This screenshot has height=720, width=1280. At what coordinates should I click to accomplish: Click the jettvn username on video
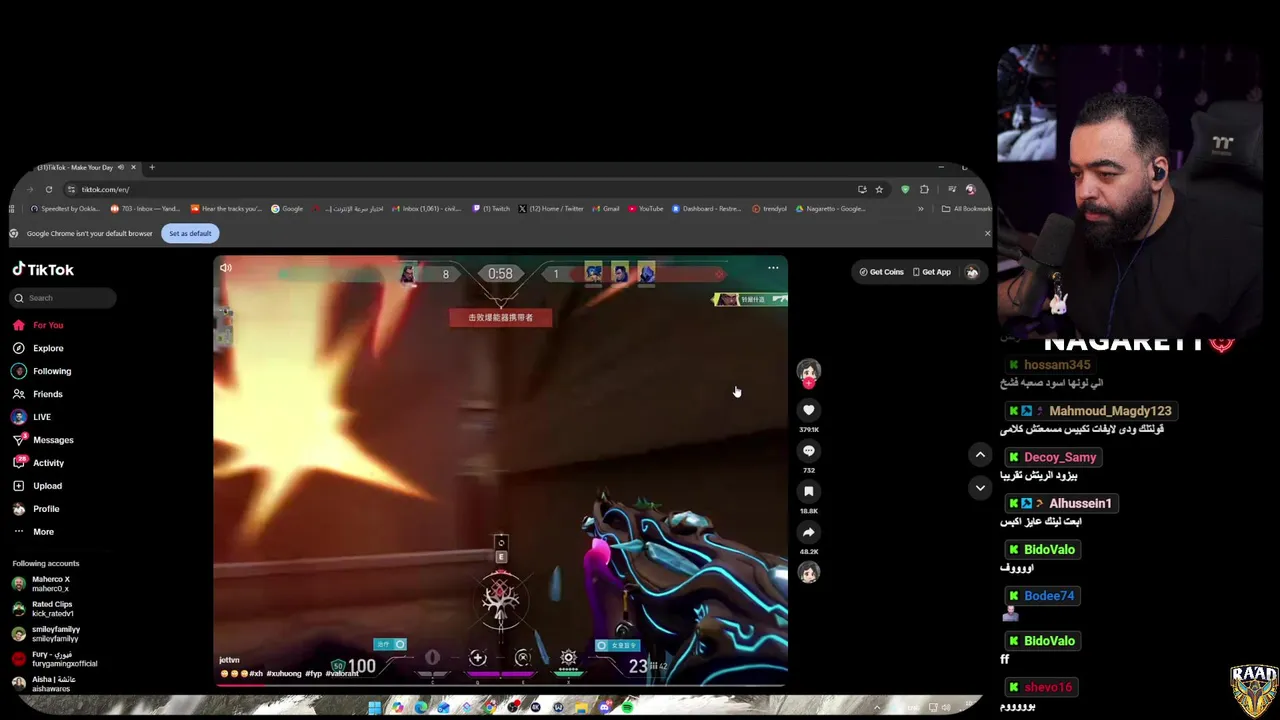point(229,660)
